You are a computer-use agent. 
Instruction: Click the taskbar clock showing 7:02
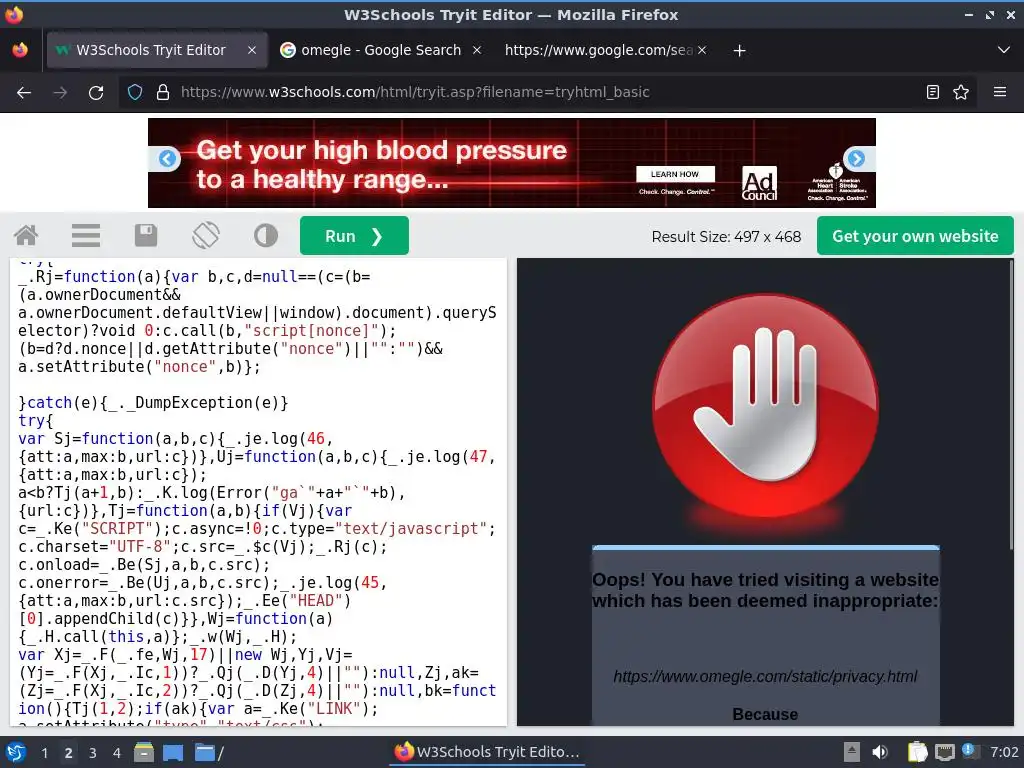coord(1004,752)
